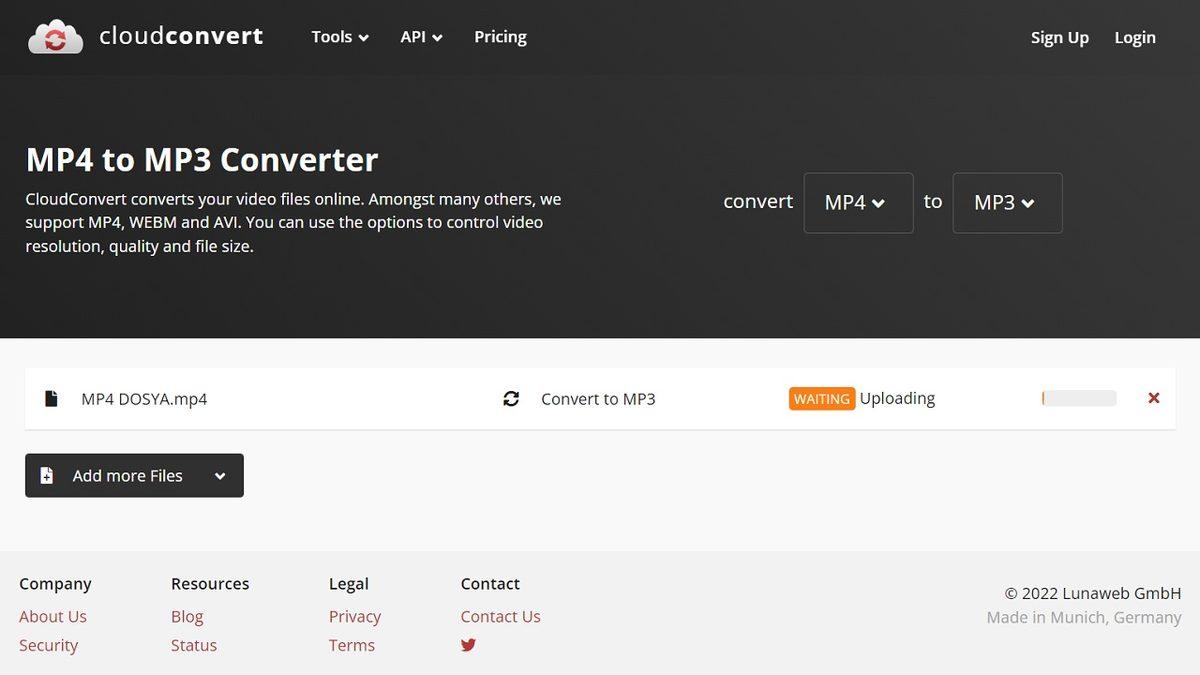The image size is (1200, 675).
Task: Click the upload progress bar
Action: click(1079, 398)
